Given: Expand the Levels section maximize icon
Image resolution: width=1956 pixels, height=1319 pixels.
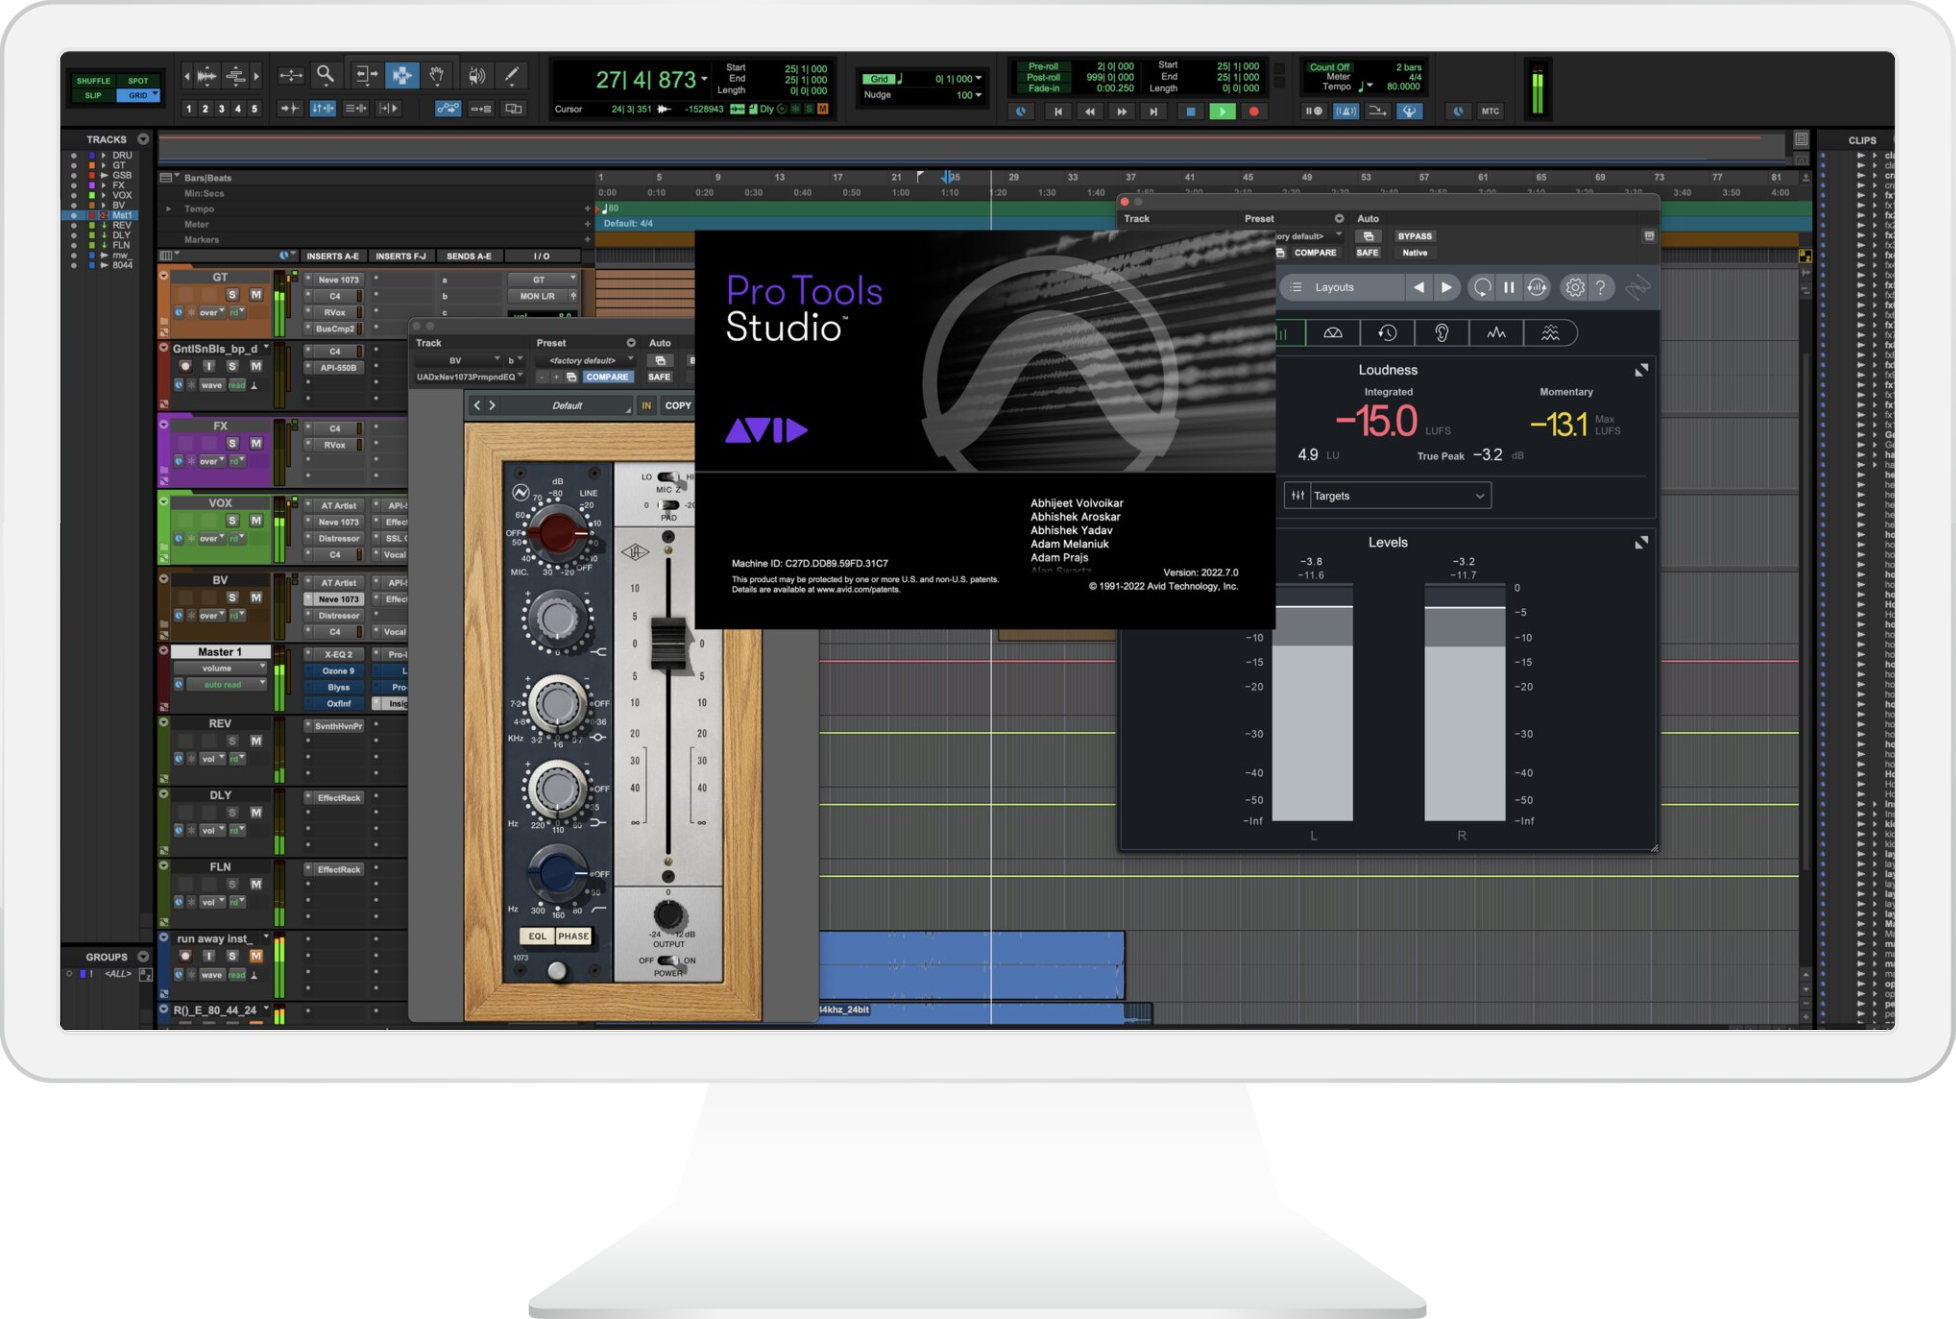Looking at the screenshot, I should (x=1641, y=543).
